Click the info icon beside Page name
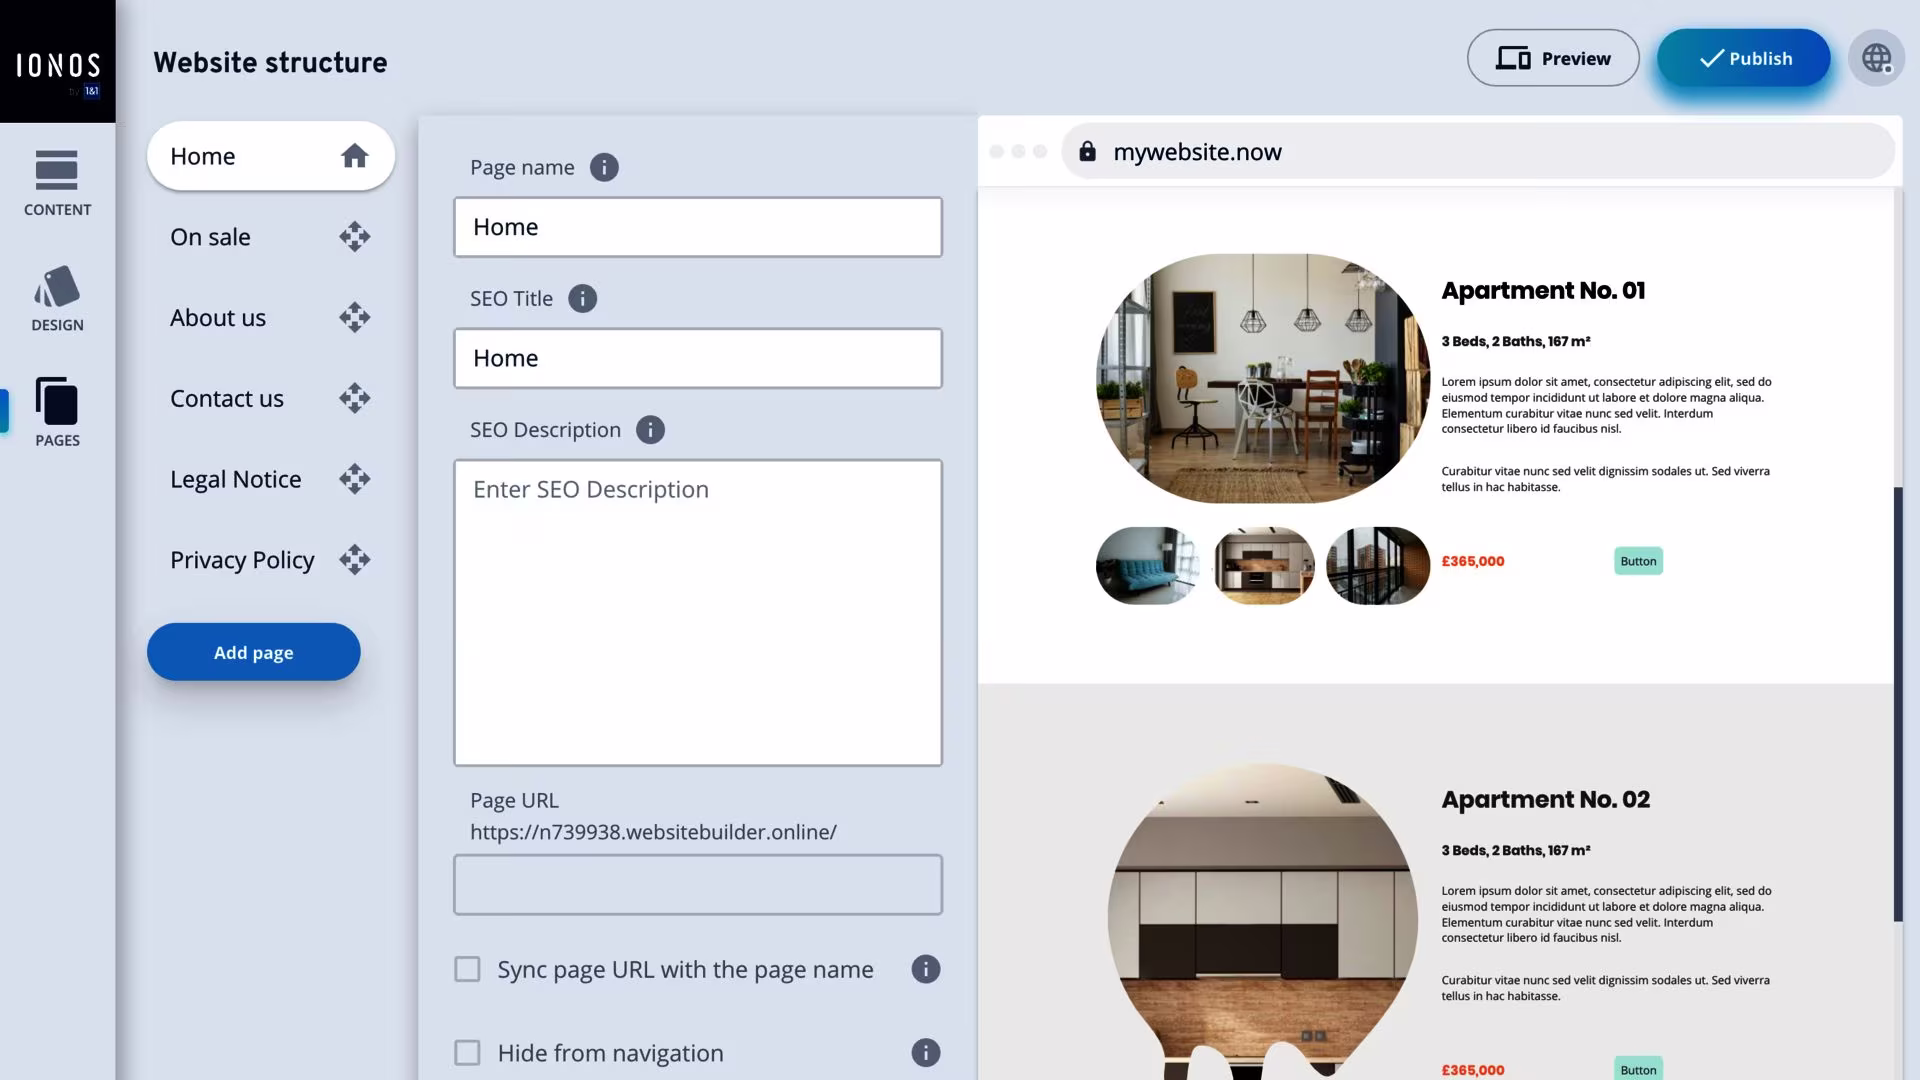 604,167
